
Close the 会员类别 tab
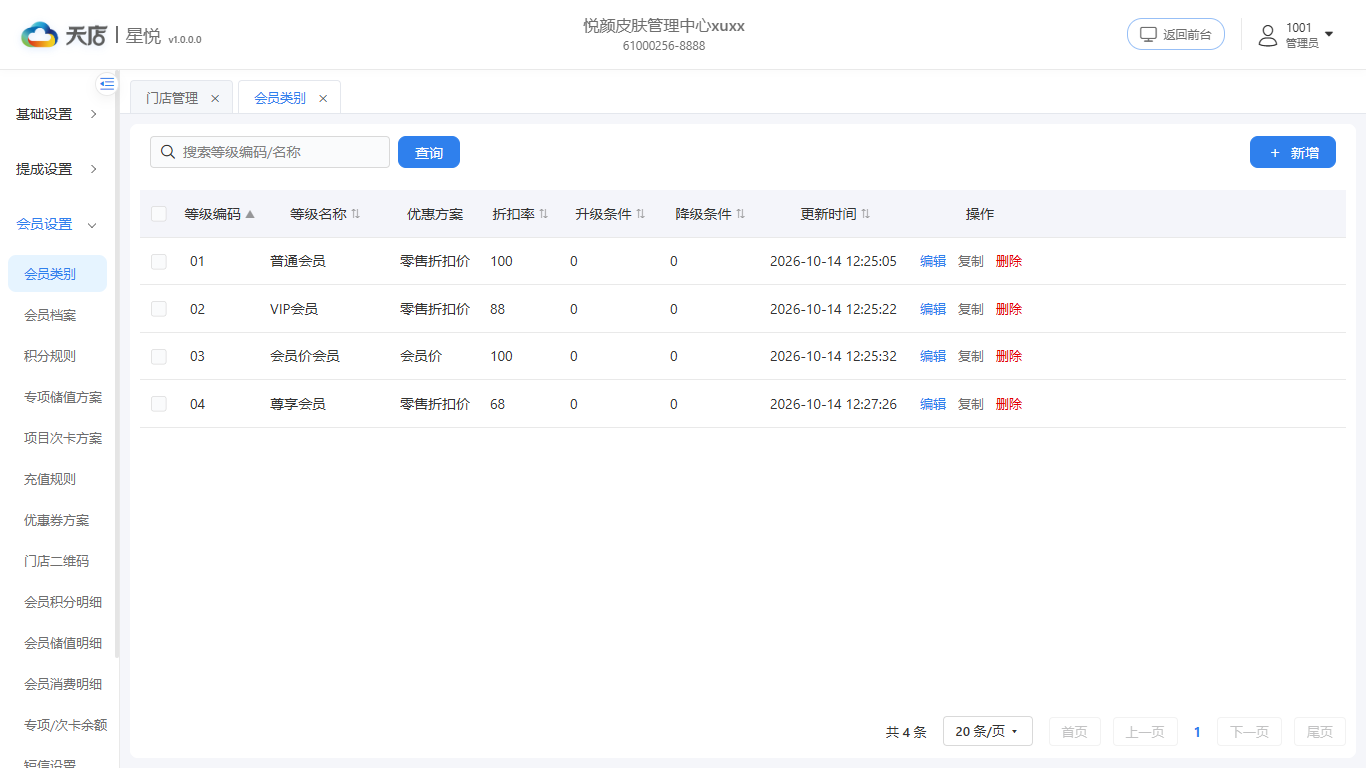point(323,98)
